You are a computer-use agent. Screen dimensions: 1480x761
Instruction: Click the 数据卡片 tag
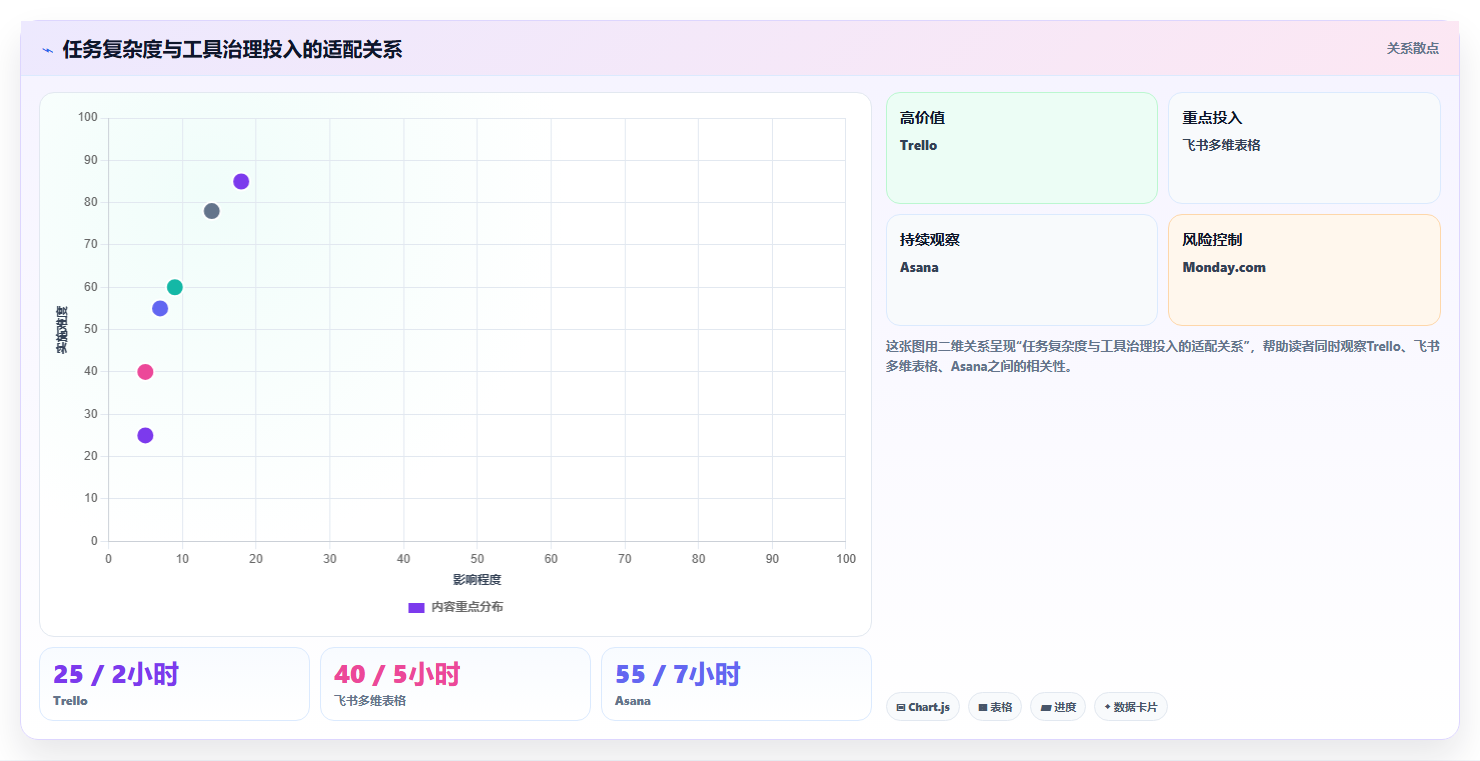[1131, 707]
